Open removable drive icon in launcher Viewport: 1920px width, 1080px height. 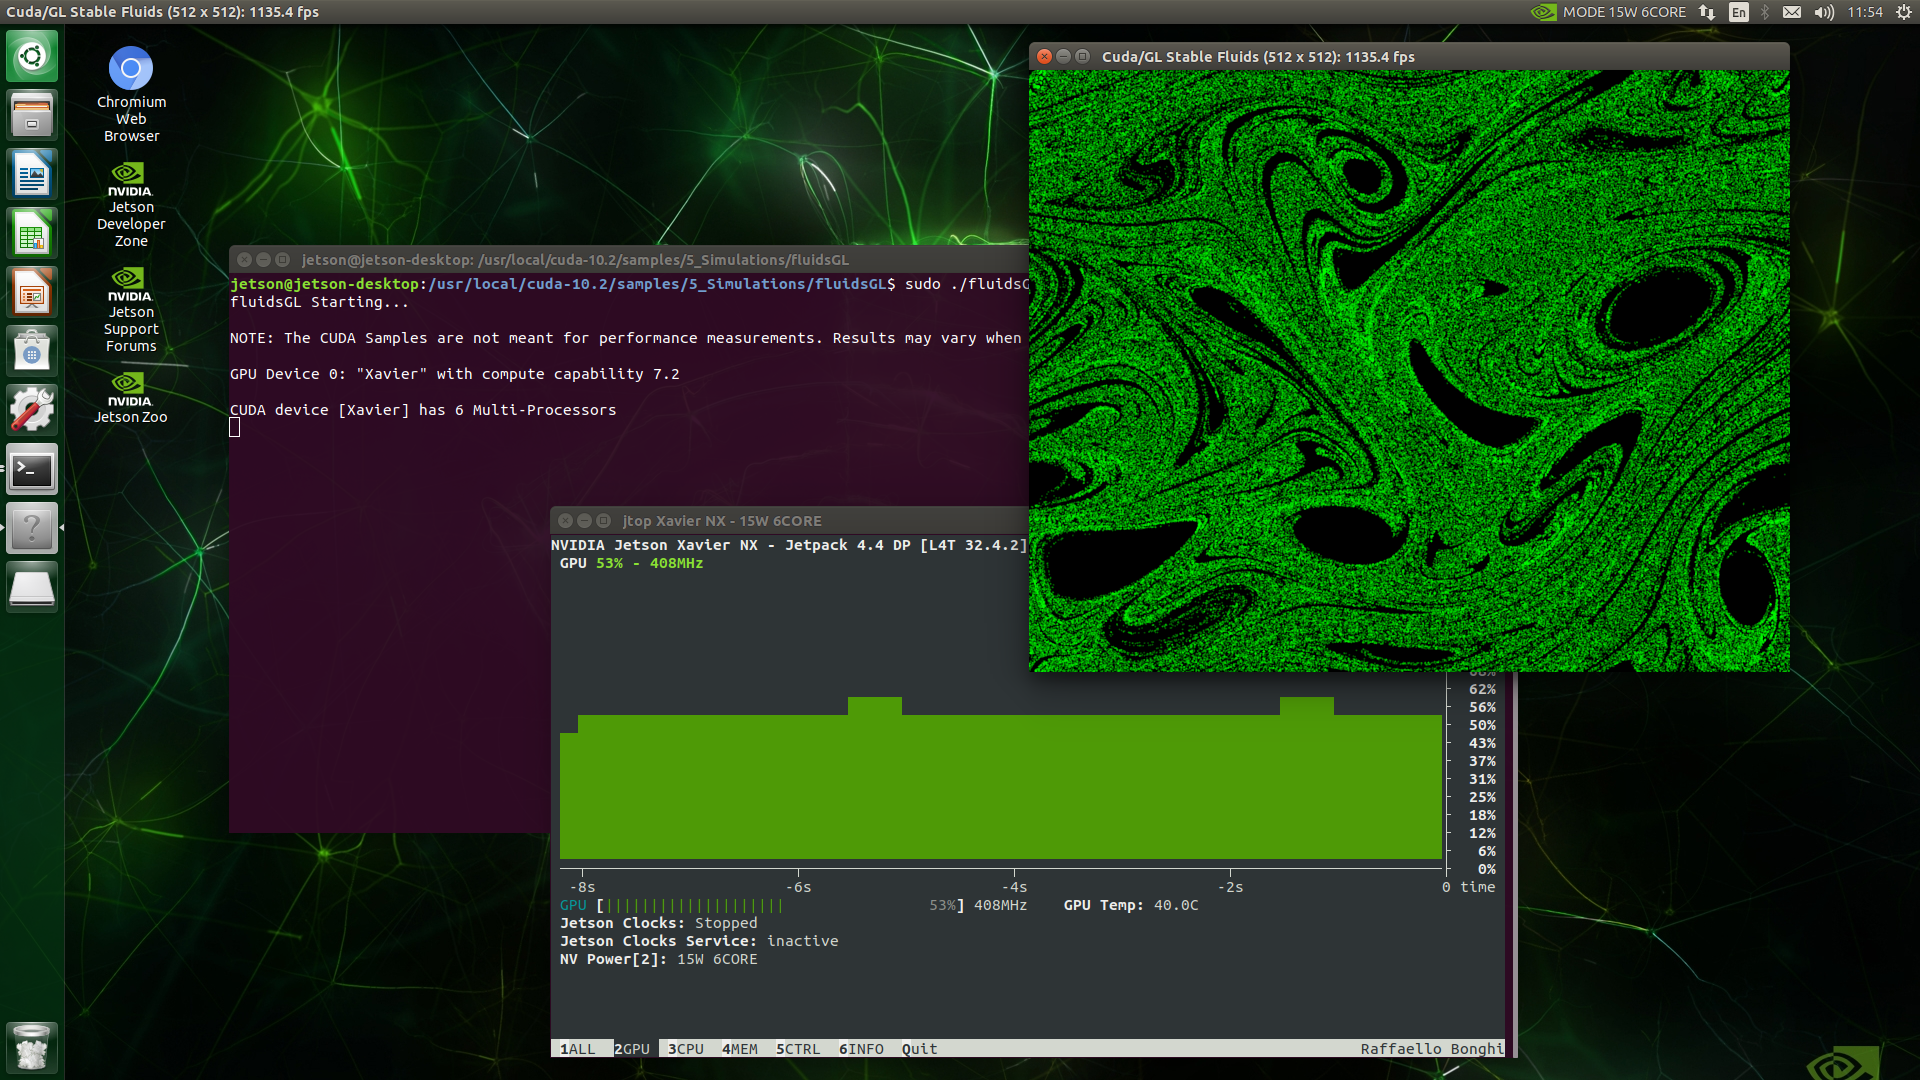[32, 587]
